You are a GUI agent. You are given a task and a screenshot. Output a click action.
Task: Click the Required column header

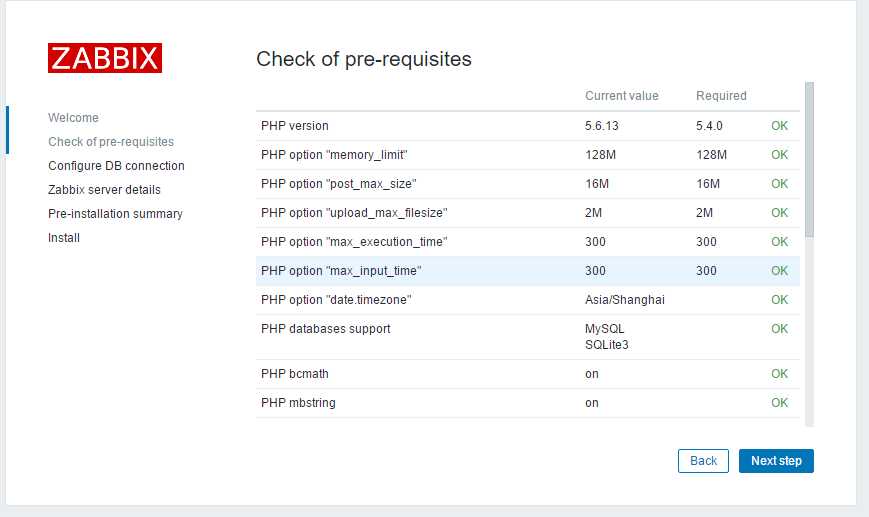[x=721, y=96]
